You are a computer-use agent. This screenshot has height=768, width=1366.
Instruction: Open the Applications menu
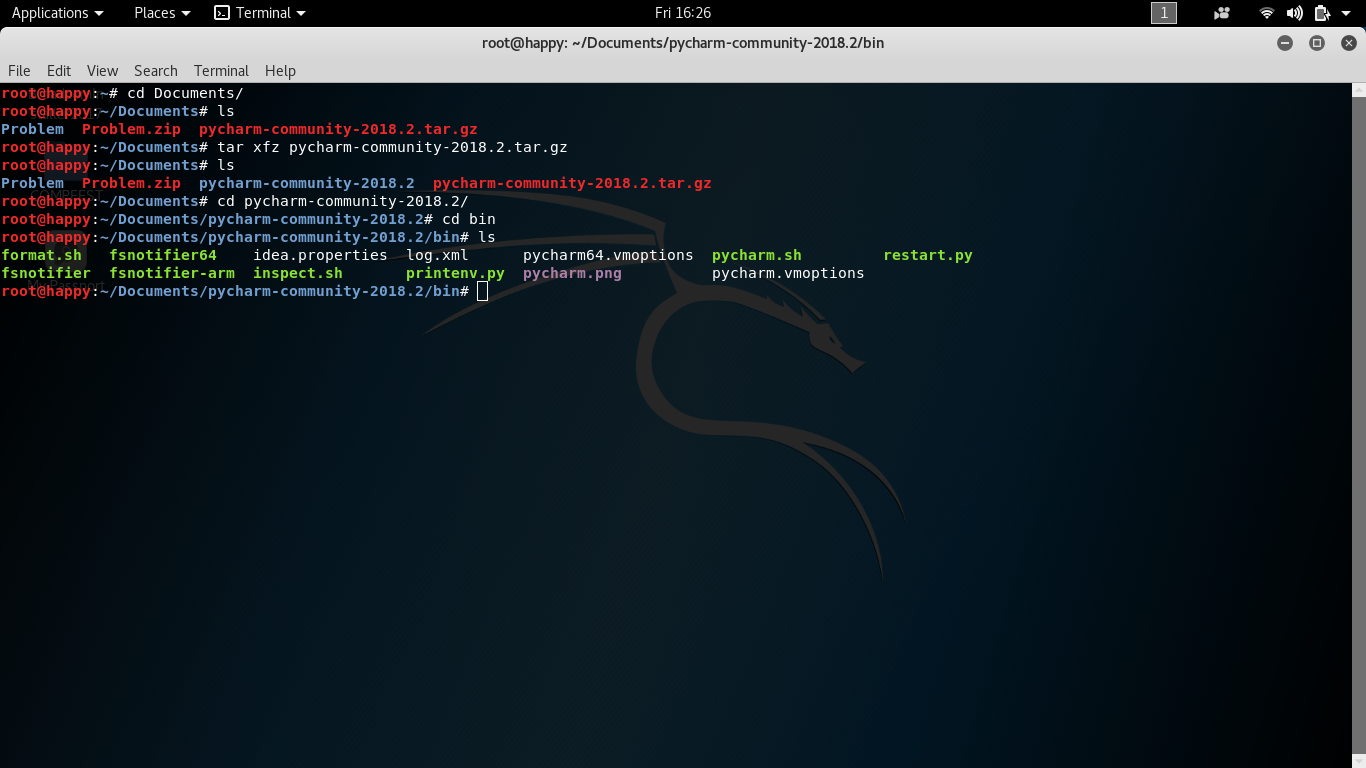pos(57,13)
